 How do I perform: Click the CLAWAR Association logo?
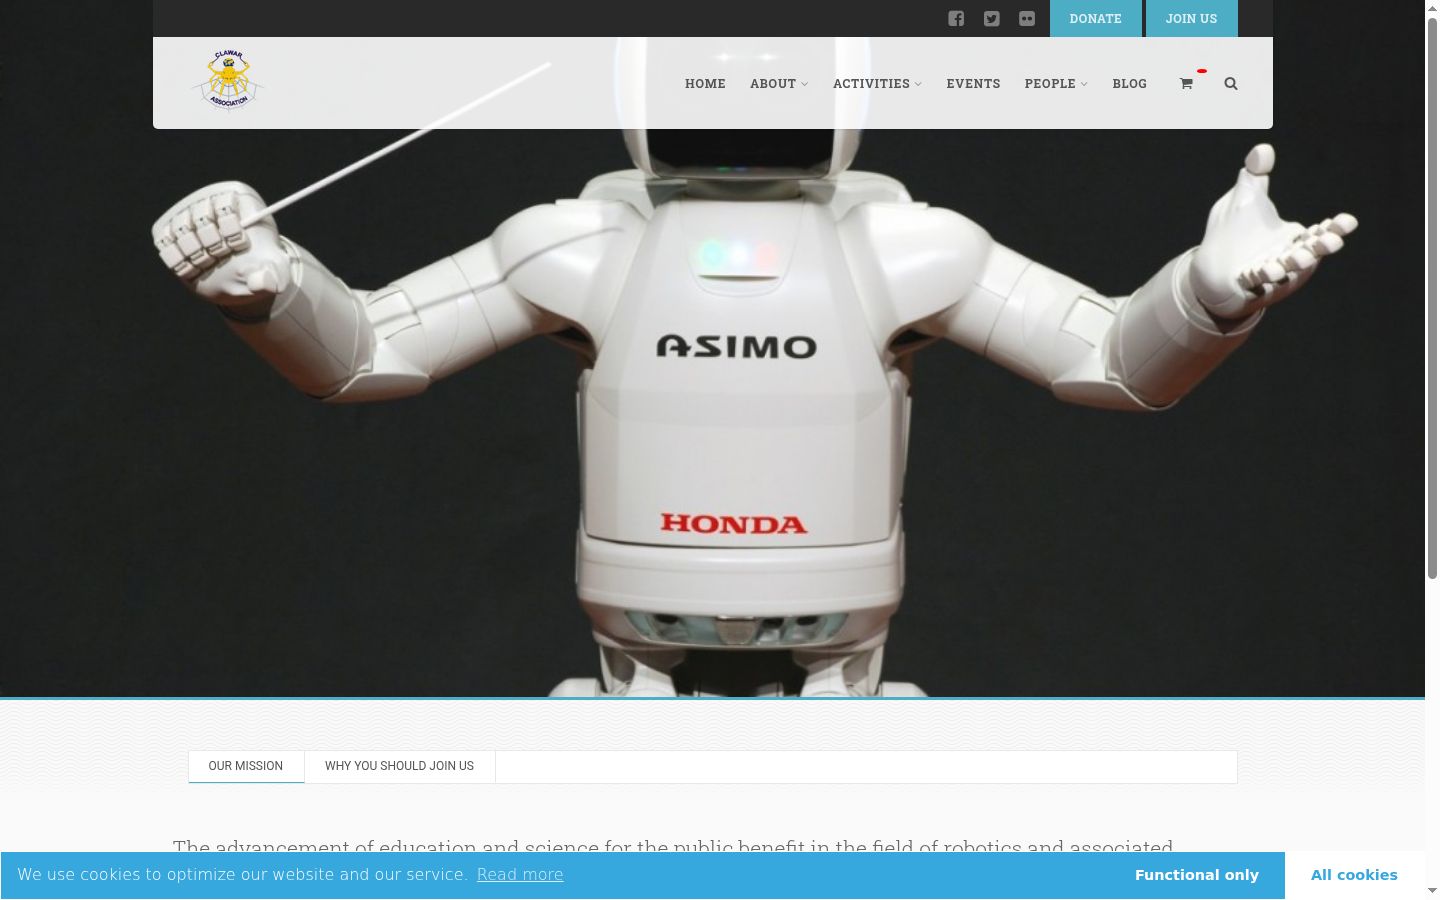[229, 80]
